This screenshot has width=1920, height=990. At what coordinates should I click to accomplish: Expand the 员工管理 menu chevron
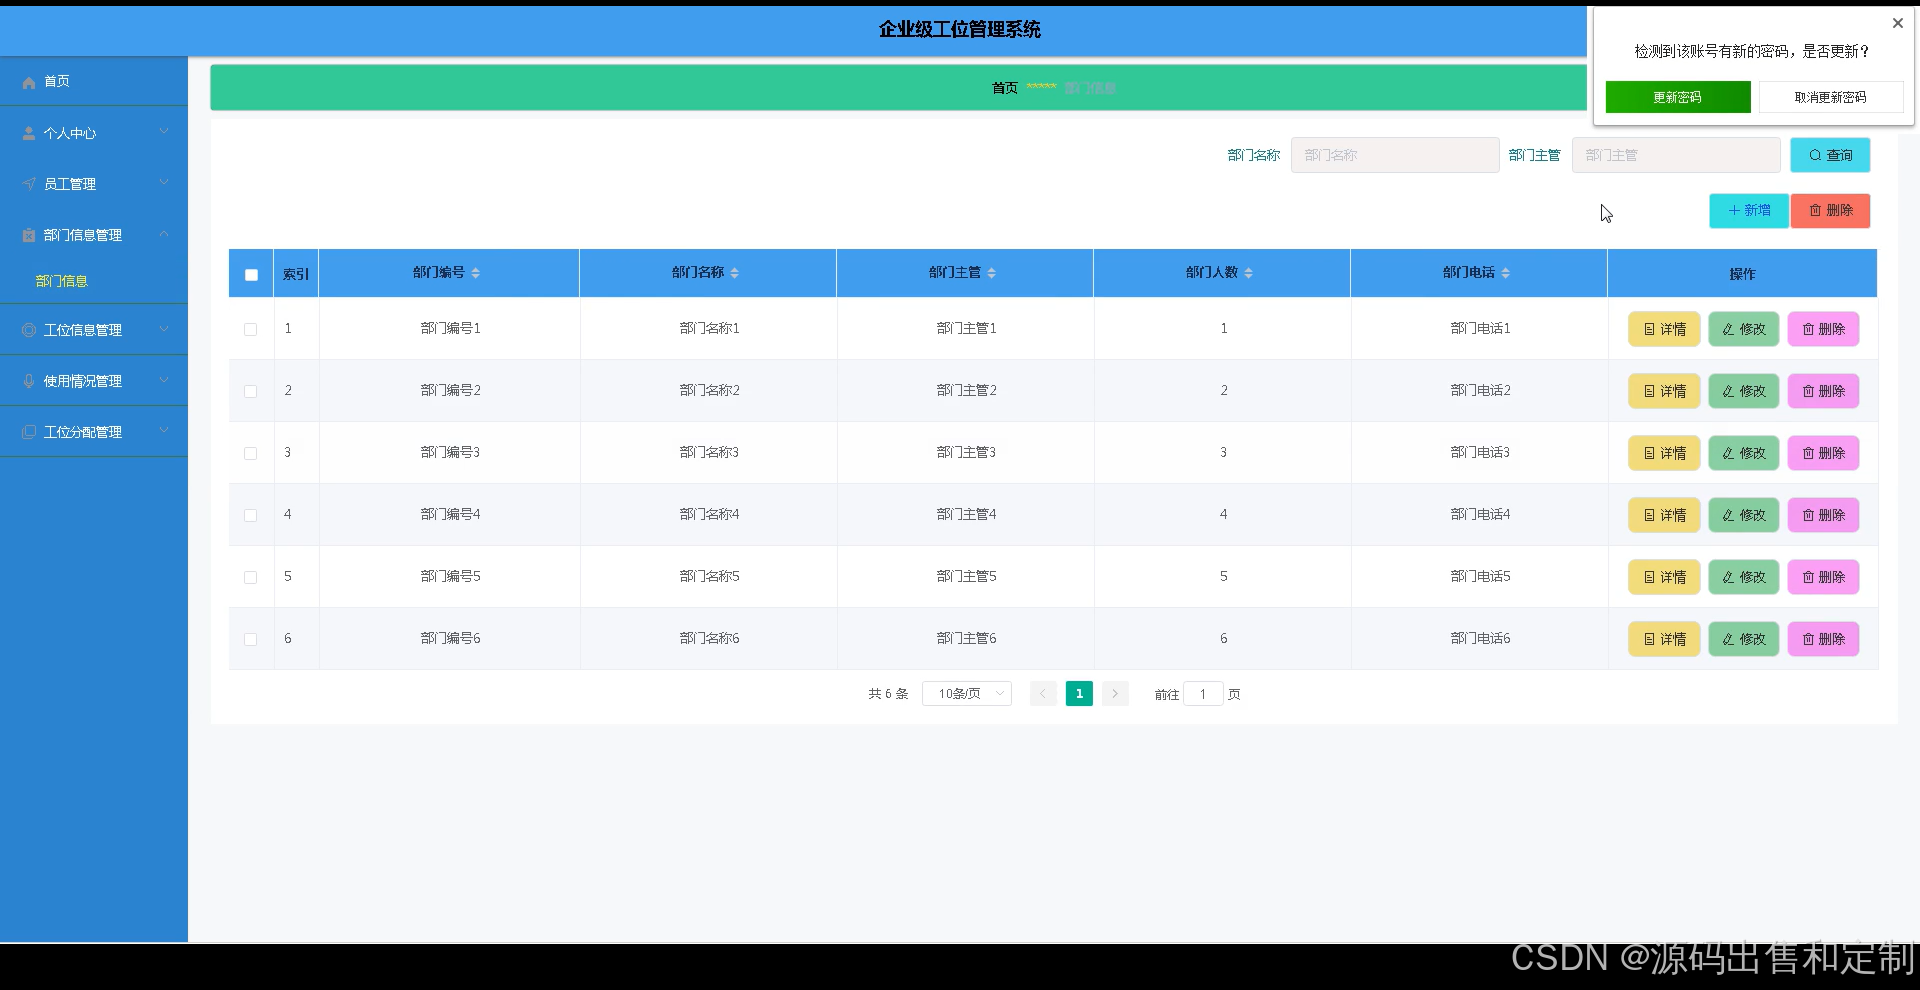[x=164, y=183]
